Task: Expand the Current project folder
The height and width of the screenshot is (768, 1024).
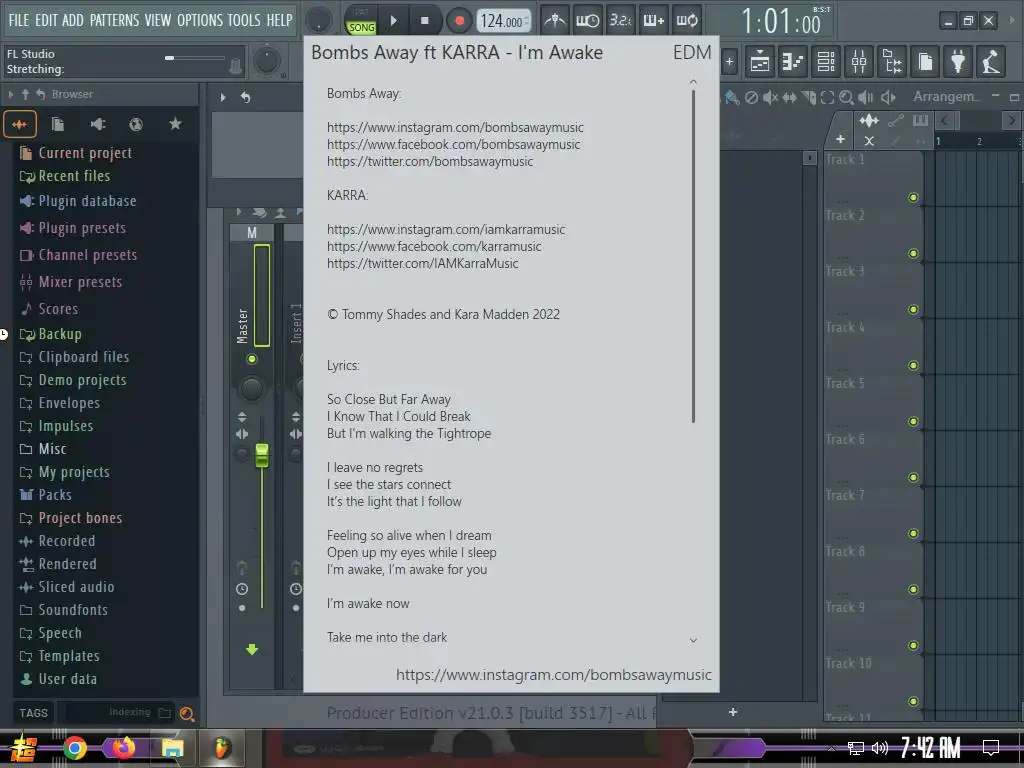Action: (76, 153)
